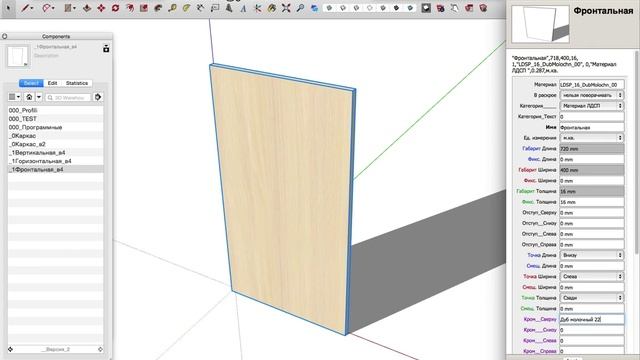Image resolution: width=640 pixels, height=360 pixels.
Task: Activate the Tape Measure tool
Action: pyautogui.click(x=172, y=8)
